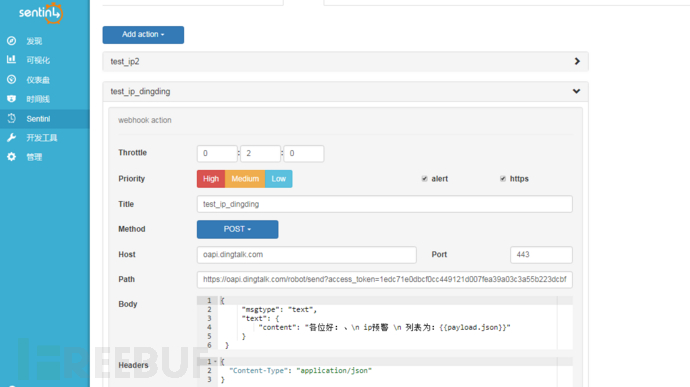The width and height of the screenshot is (690, 387).
Task: Select 开发工具 in the sidebar
Action: coord(42,138)
